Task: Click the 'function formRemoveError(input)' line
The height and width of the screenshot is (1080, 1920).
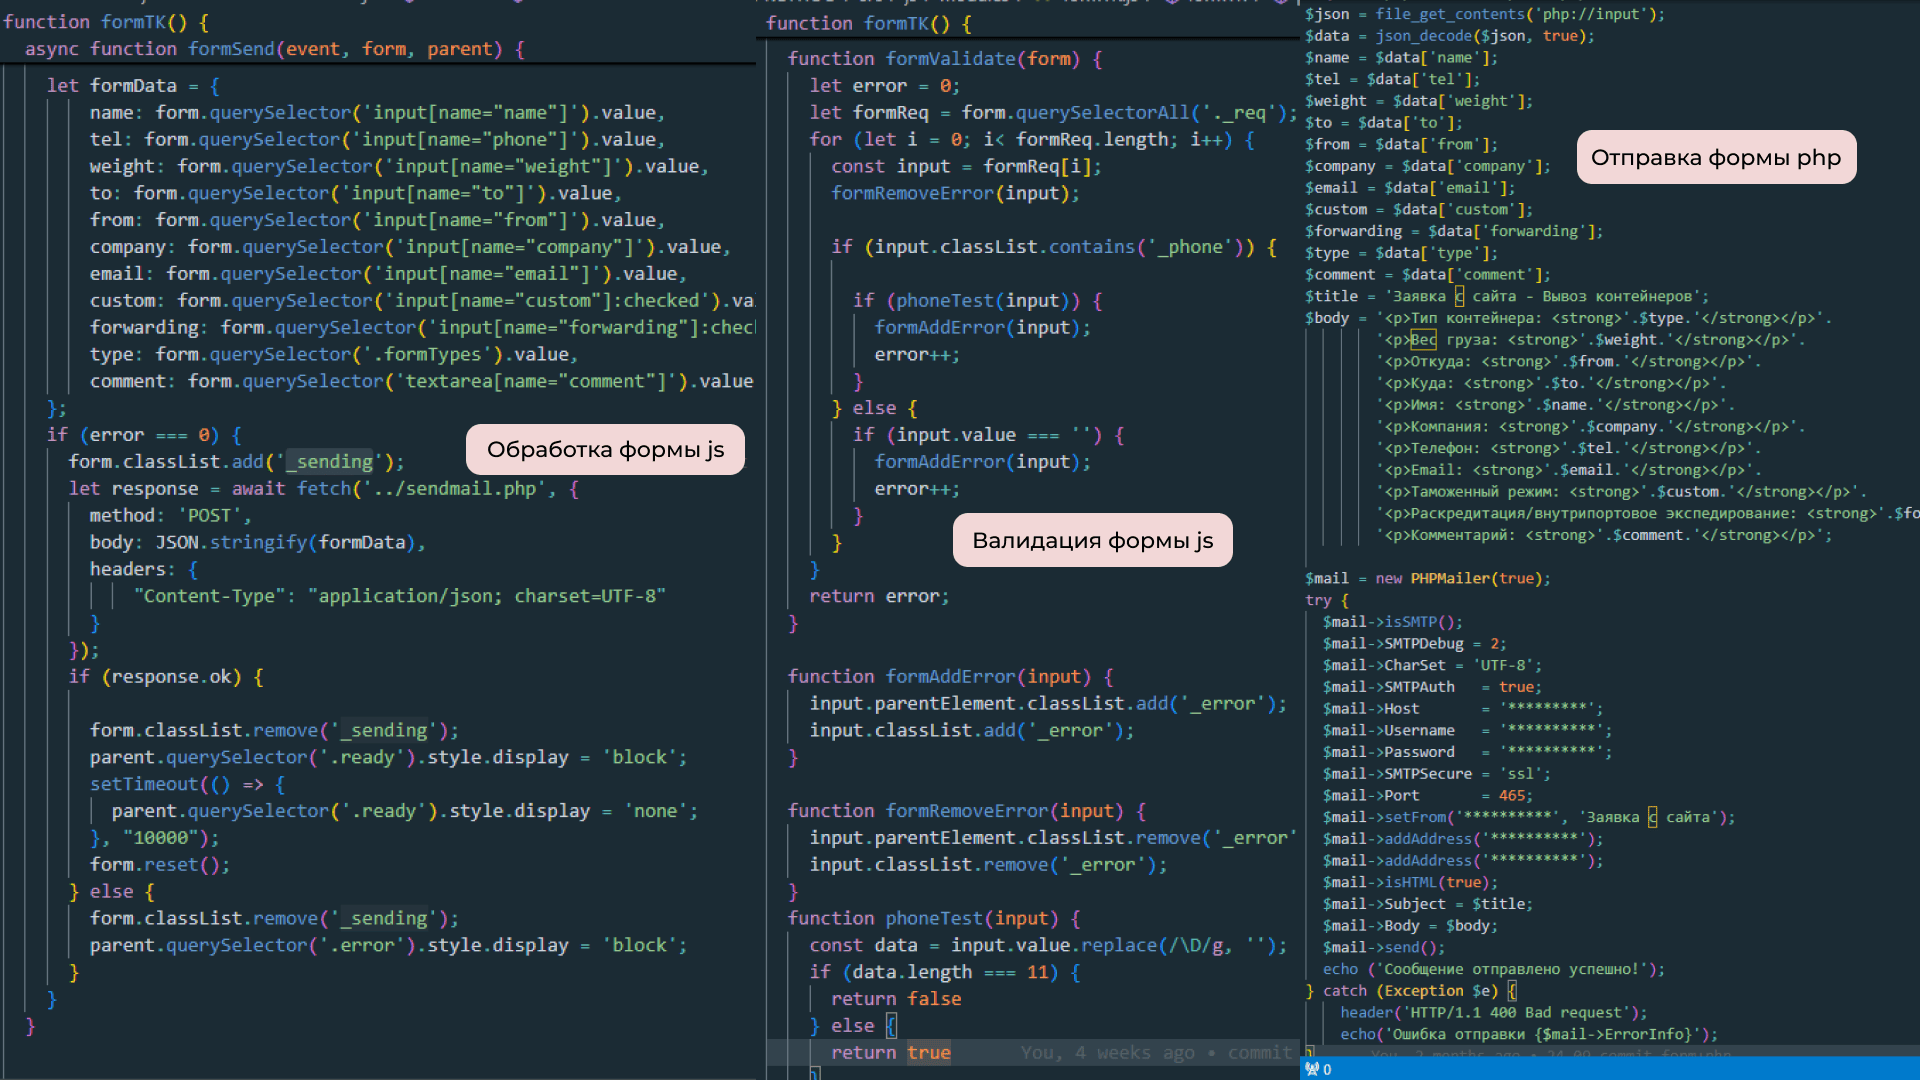Action: tap(967, 811)
